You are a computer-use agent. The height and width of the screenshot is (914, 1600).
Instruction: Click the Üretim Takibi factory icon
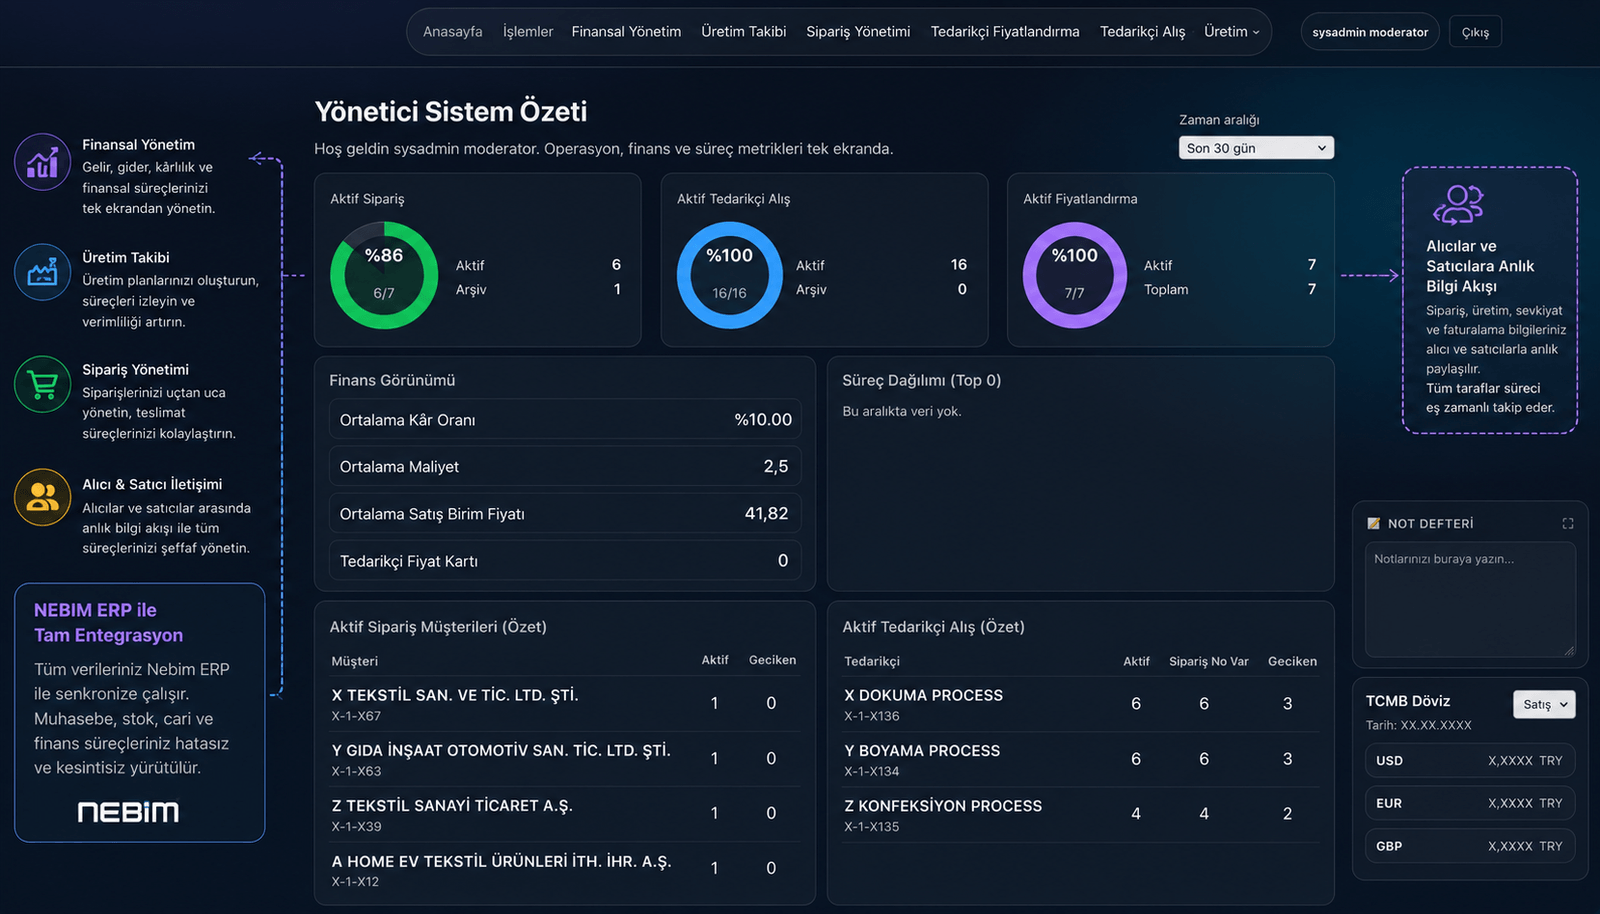[42, 272]
